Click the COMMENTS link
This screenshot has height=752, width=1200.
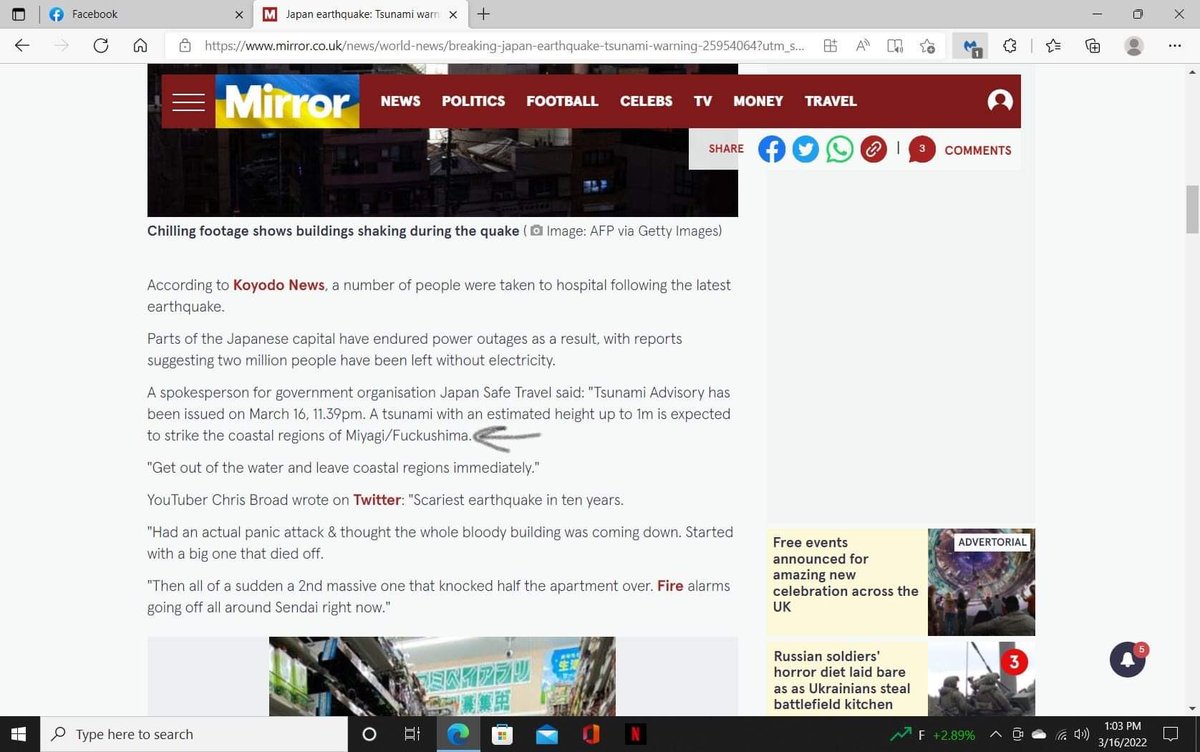[978, 150]
